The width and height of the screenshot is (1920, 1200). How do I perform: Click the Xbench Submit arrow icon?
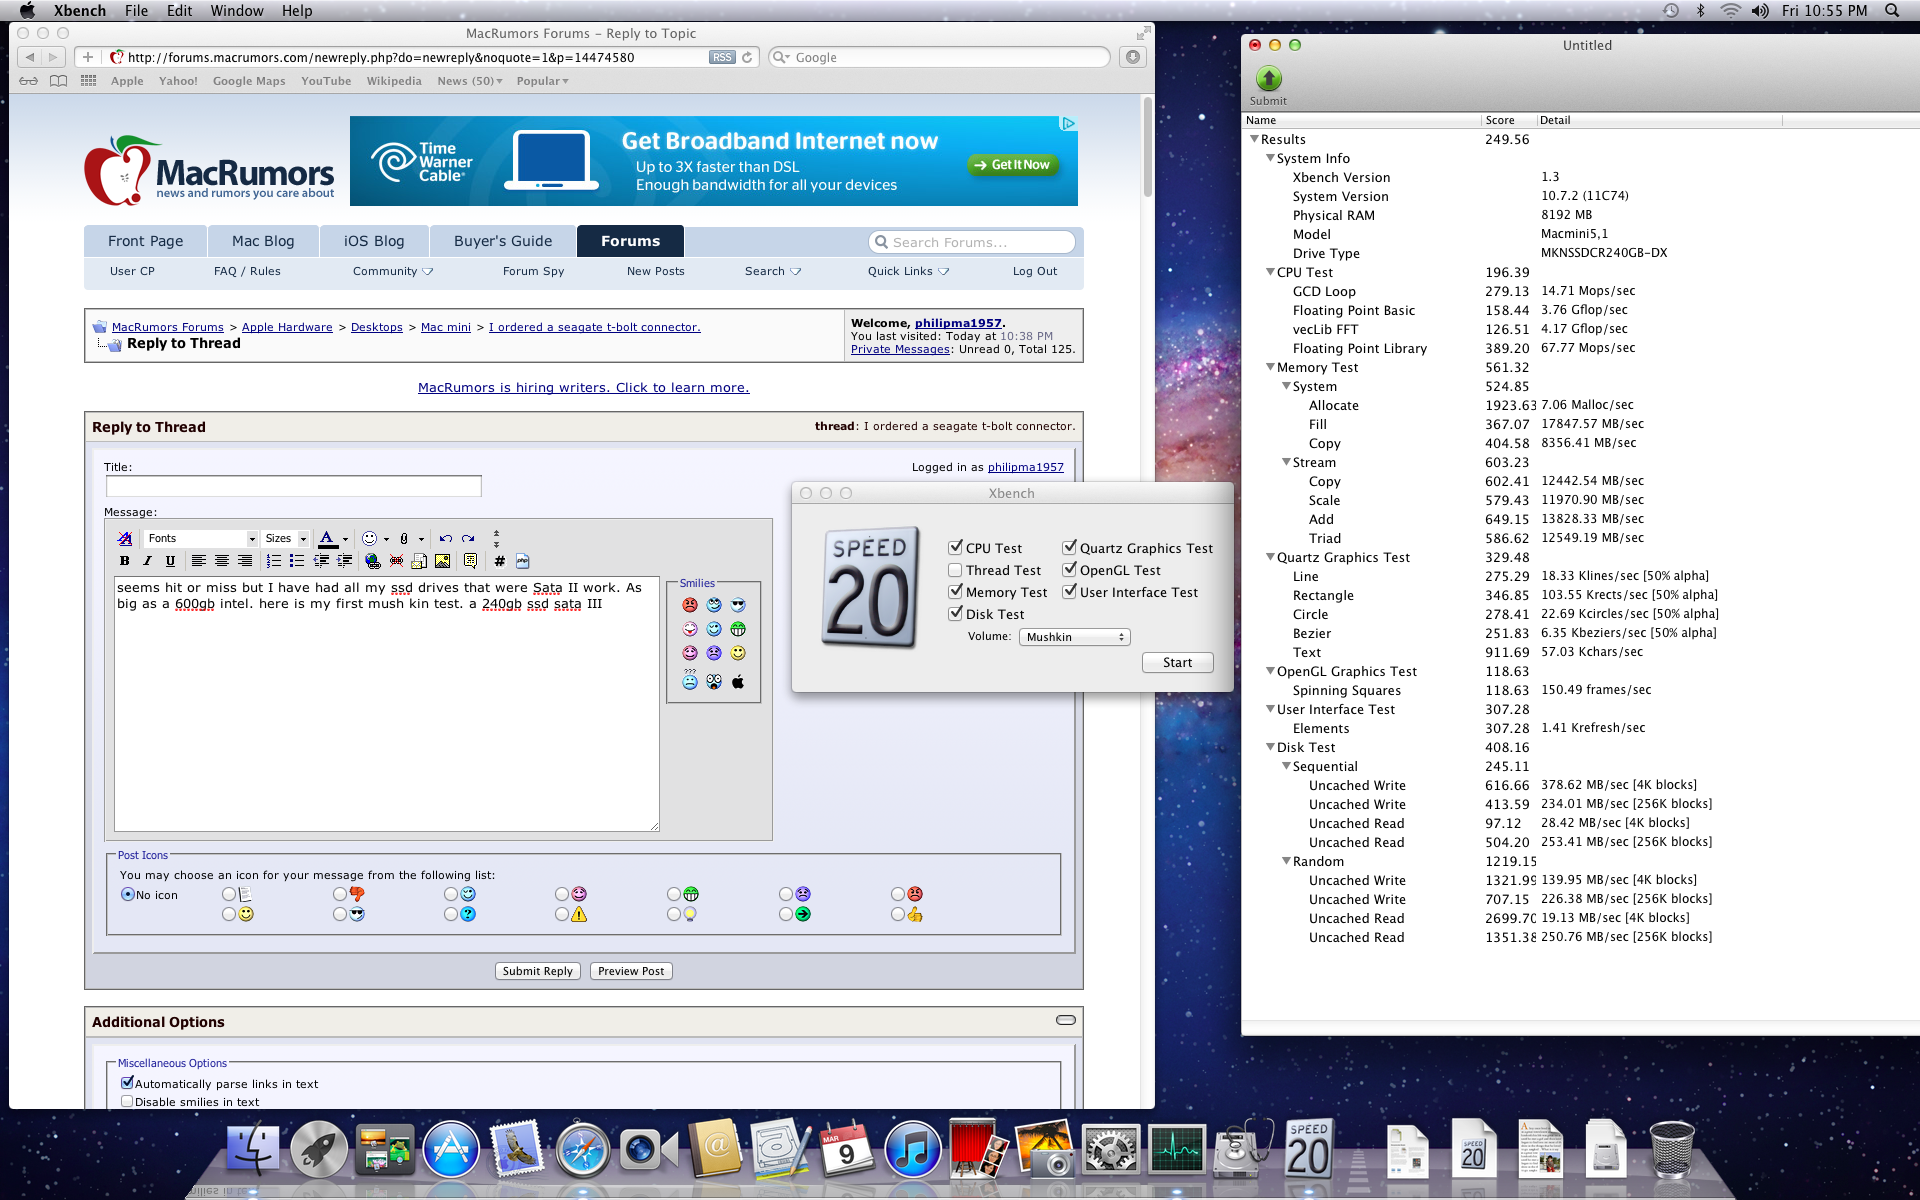(1268, 78)
